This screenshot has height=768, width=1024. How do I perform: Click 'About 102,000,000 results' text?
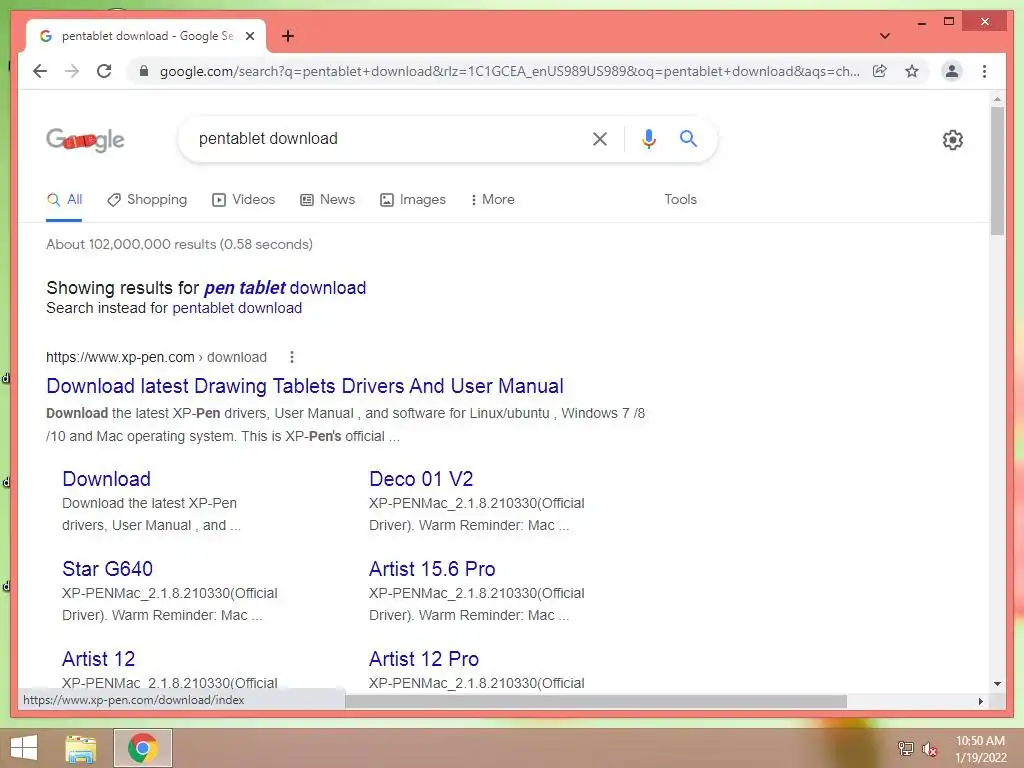pos(131,244)
